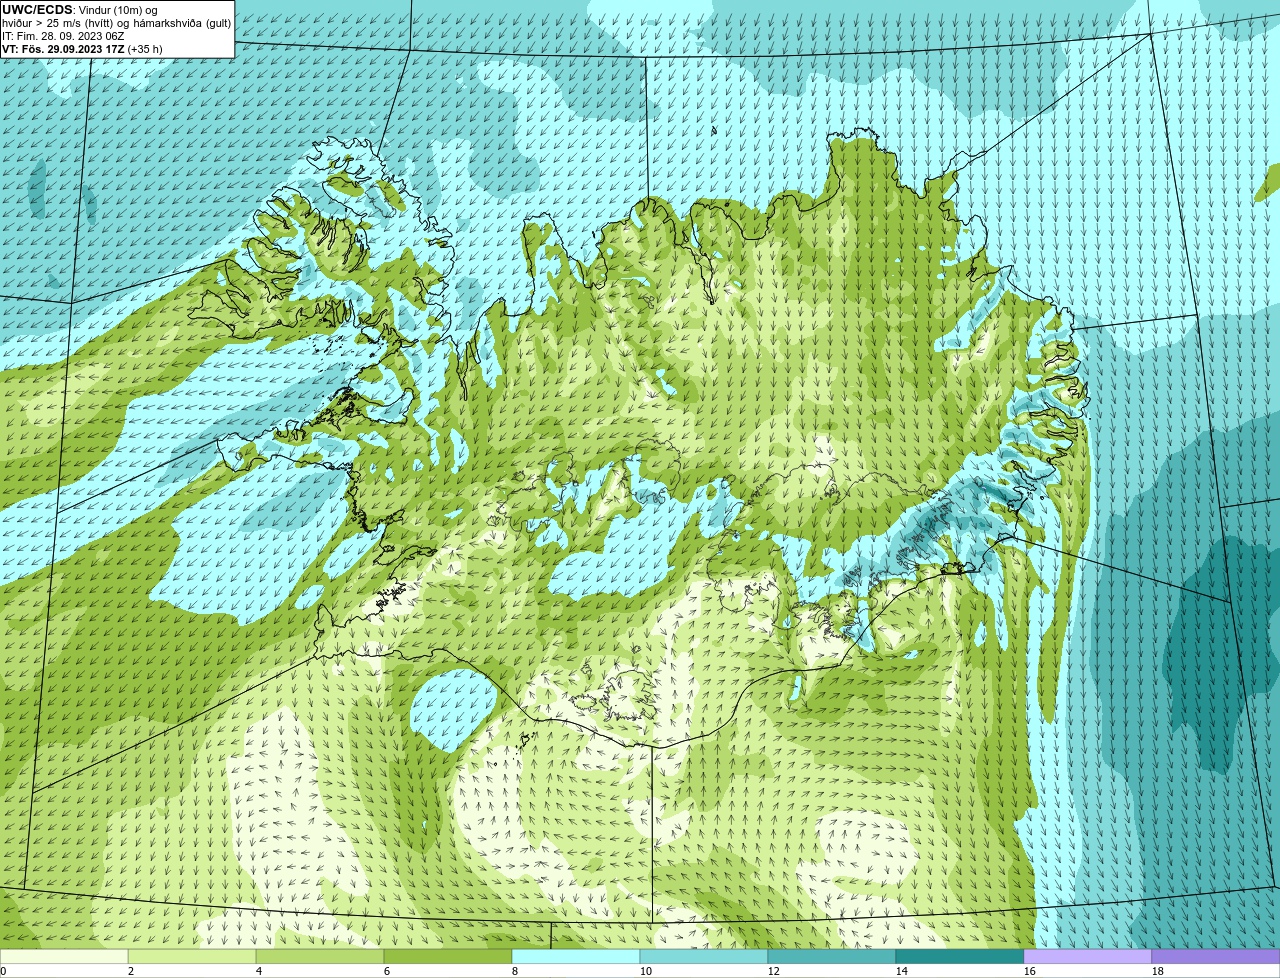Click the turquoise 10–12 m/s legend swatch

pos(704,956)
